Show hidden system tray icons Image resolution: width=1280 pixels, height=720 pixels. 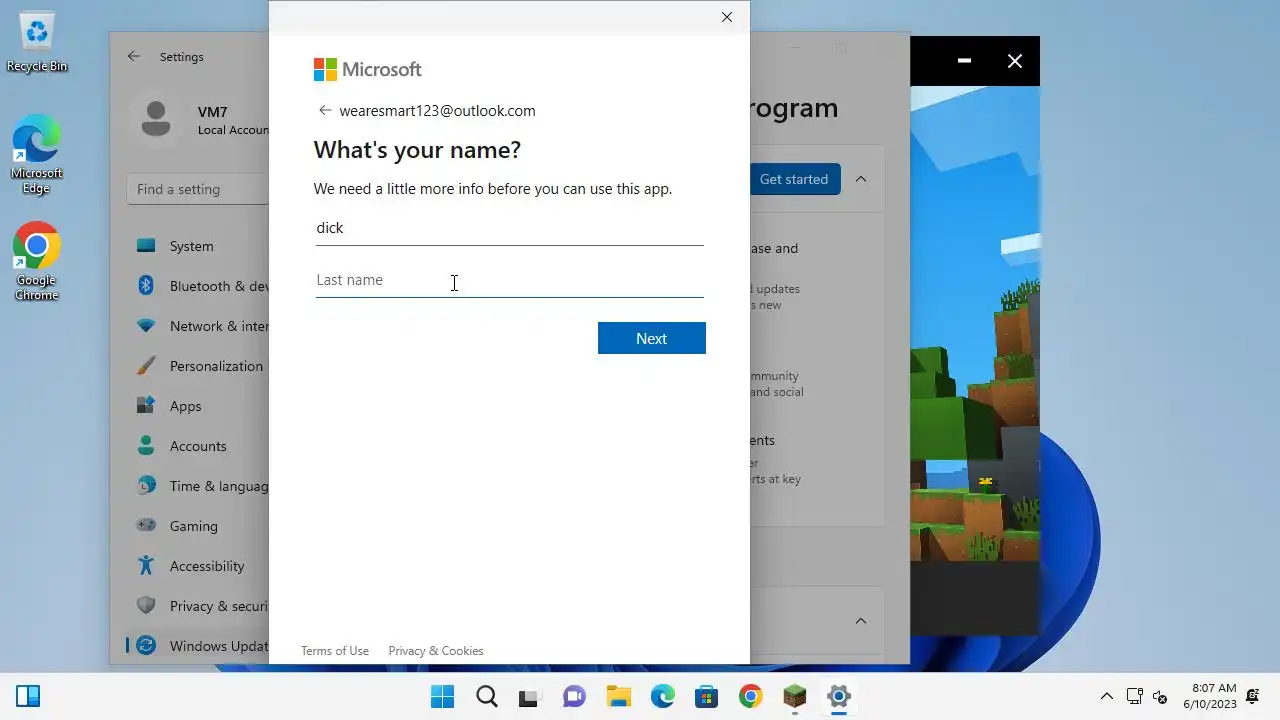coord(1107,696)
